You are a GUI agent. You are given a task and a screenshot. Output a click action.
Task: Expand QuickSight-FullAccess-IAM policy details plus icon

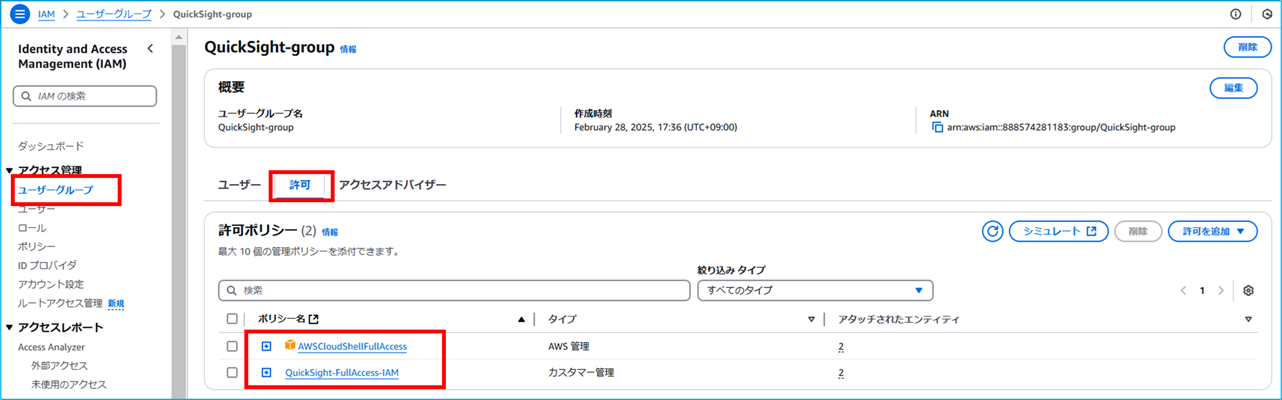point(266,373)
